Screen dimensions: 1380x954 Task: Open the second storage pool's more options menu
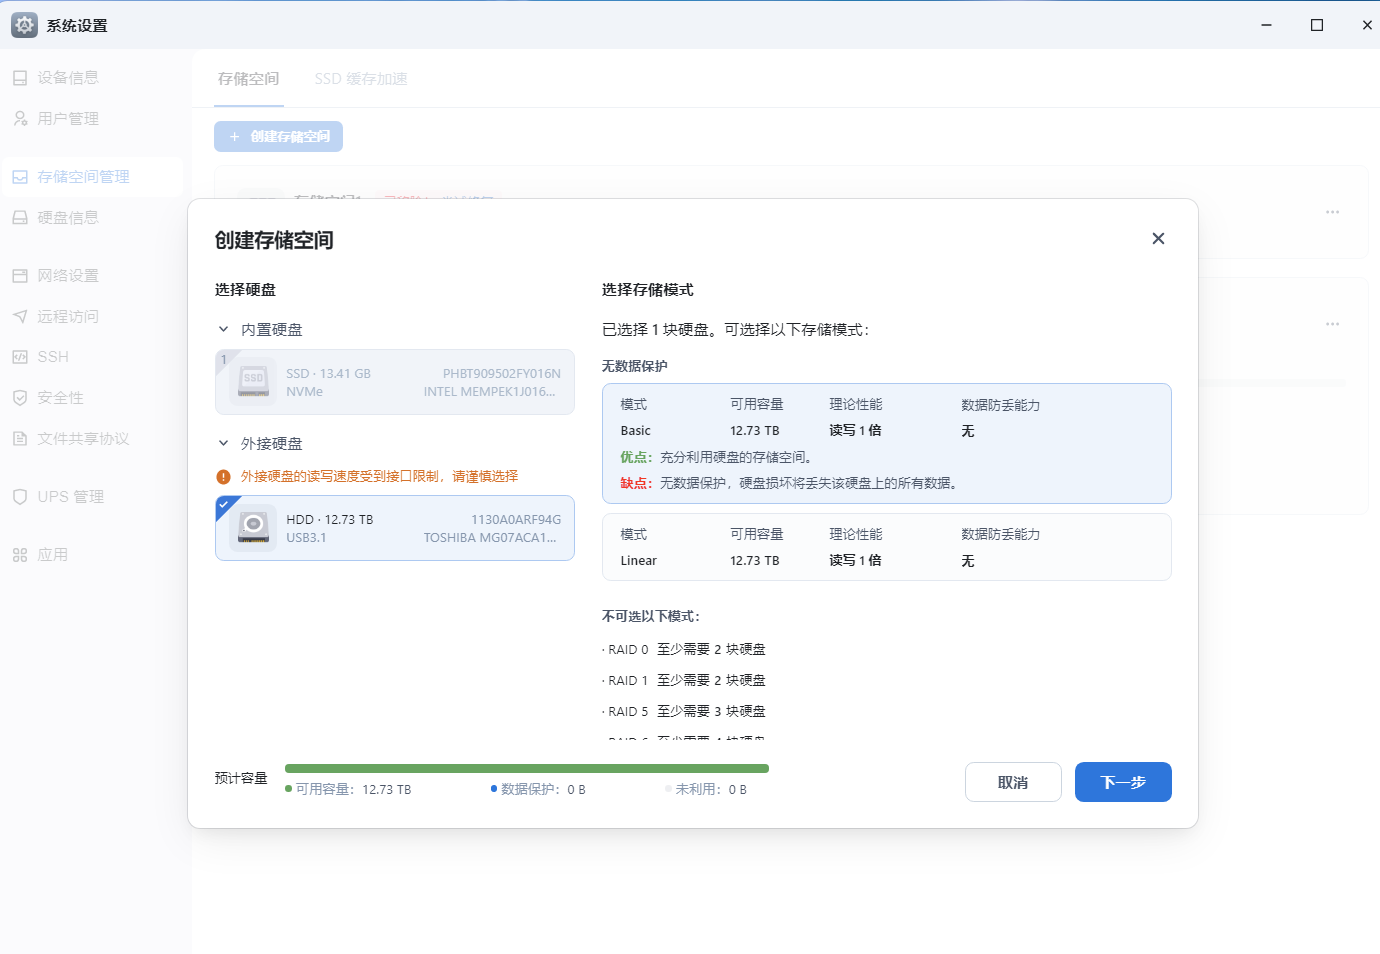1332,324
